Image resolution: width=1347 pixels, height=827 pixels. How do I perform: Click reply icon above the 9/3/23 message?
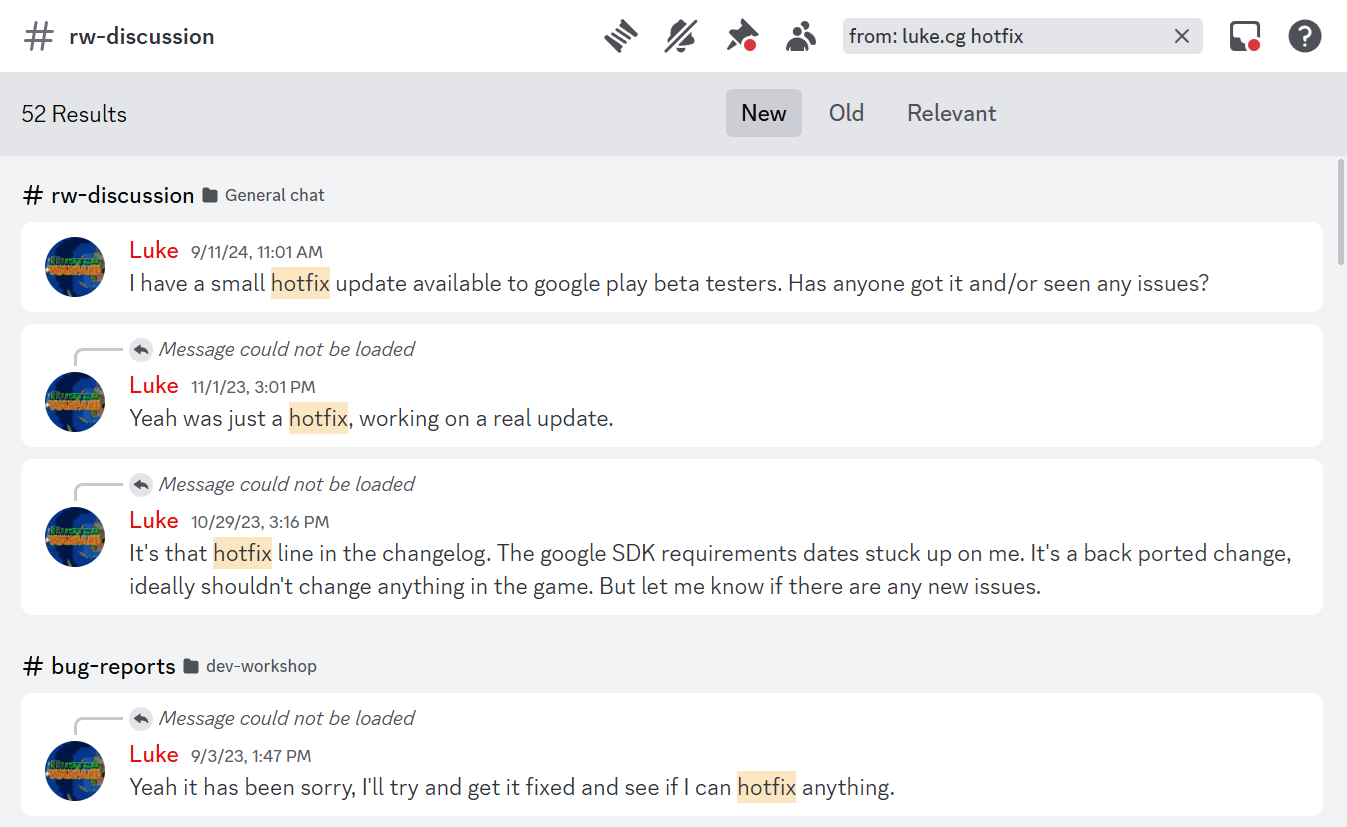click(x=141, y=718)
